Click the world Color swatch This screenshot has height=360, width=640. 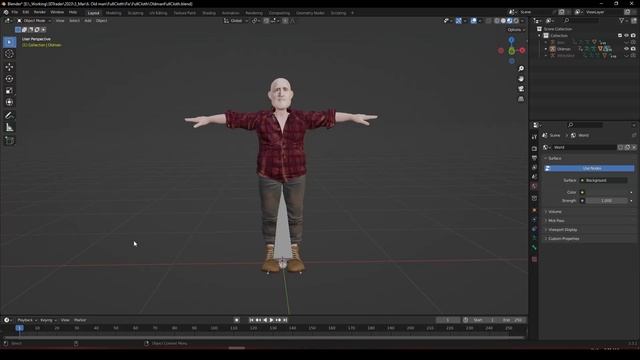(x=607, y=192)
